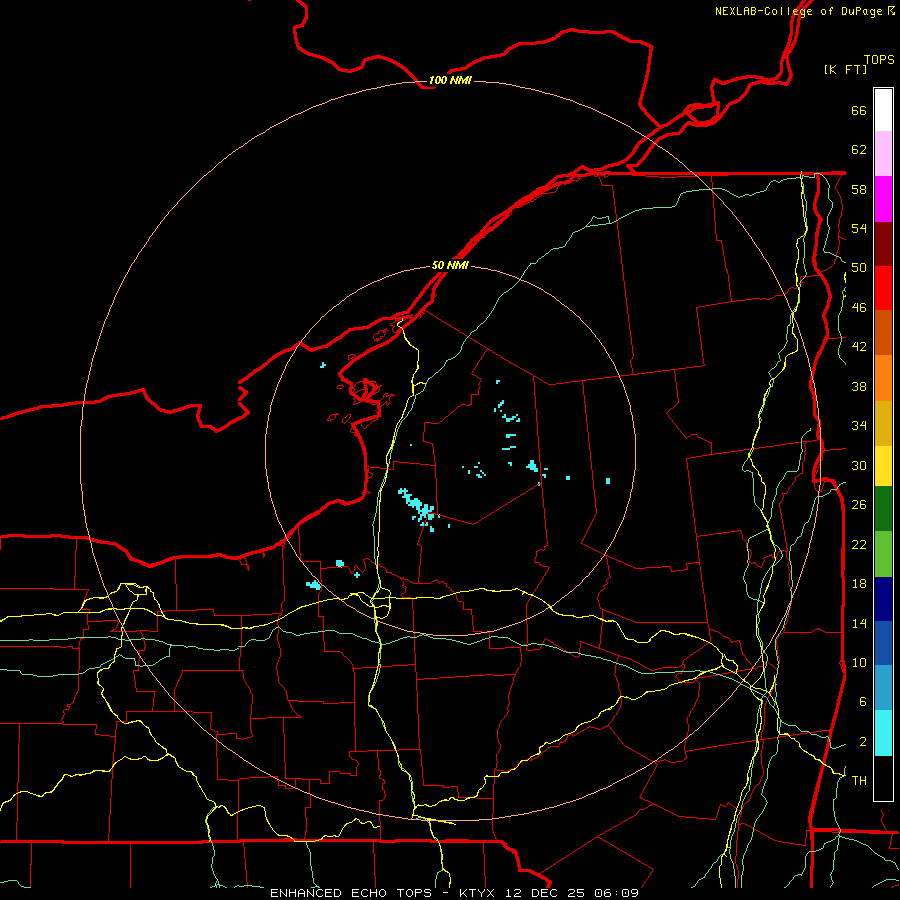This screenshot has width=900, height=900.
Task: Select the 50 value on the legend scale
Action: pos(859,268)
